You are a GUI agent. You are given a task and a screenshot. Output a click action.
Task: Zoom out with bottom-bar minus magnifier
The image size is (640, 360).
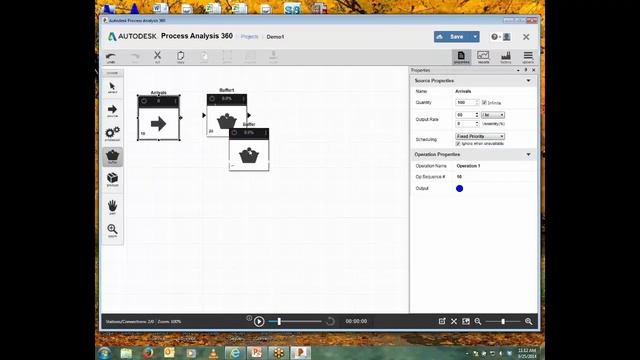[x=478, y=322]
